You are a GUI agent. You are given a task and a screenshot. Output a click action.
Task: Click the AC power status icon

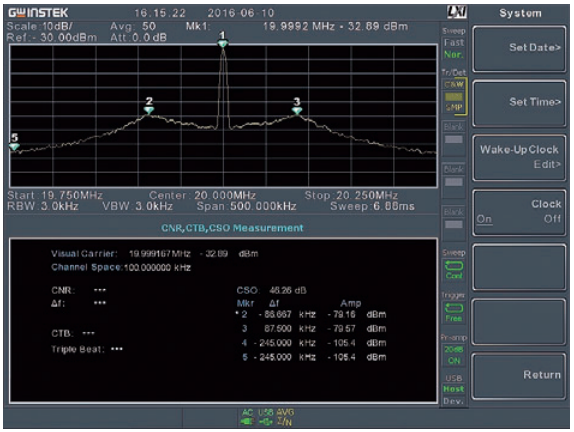247,417
